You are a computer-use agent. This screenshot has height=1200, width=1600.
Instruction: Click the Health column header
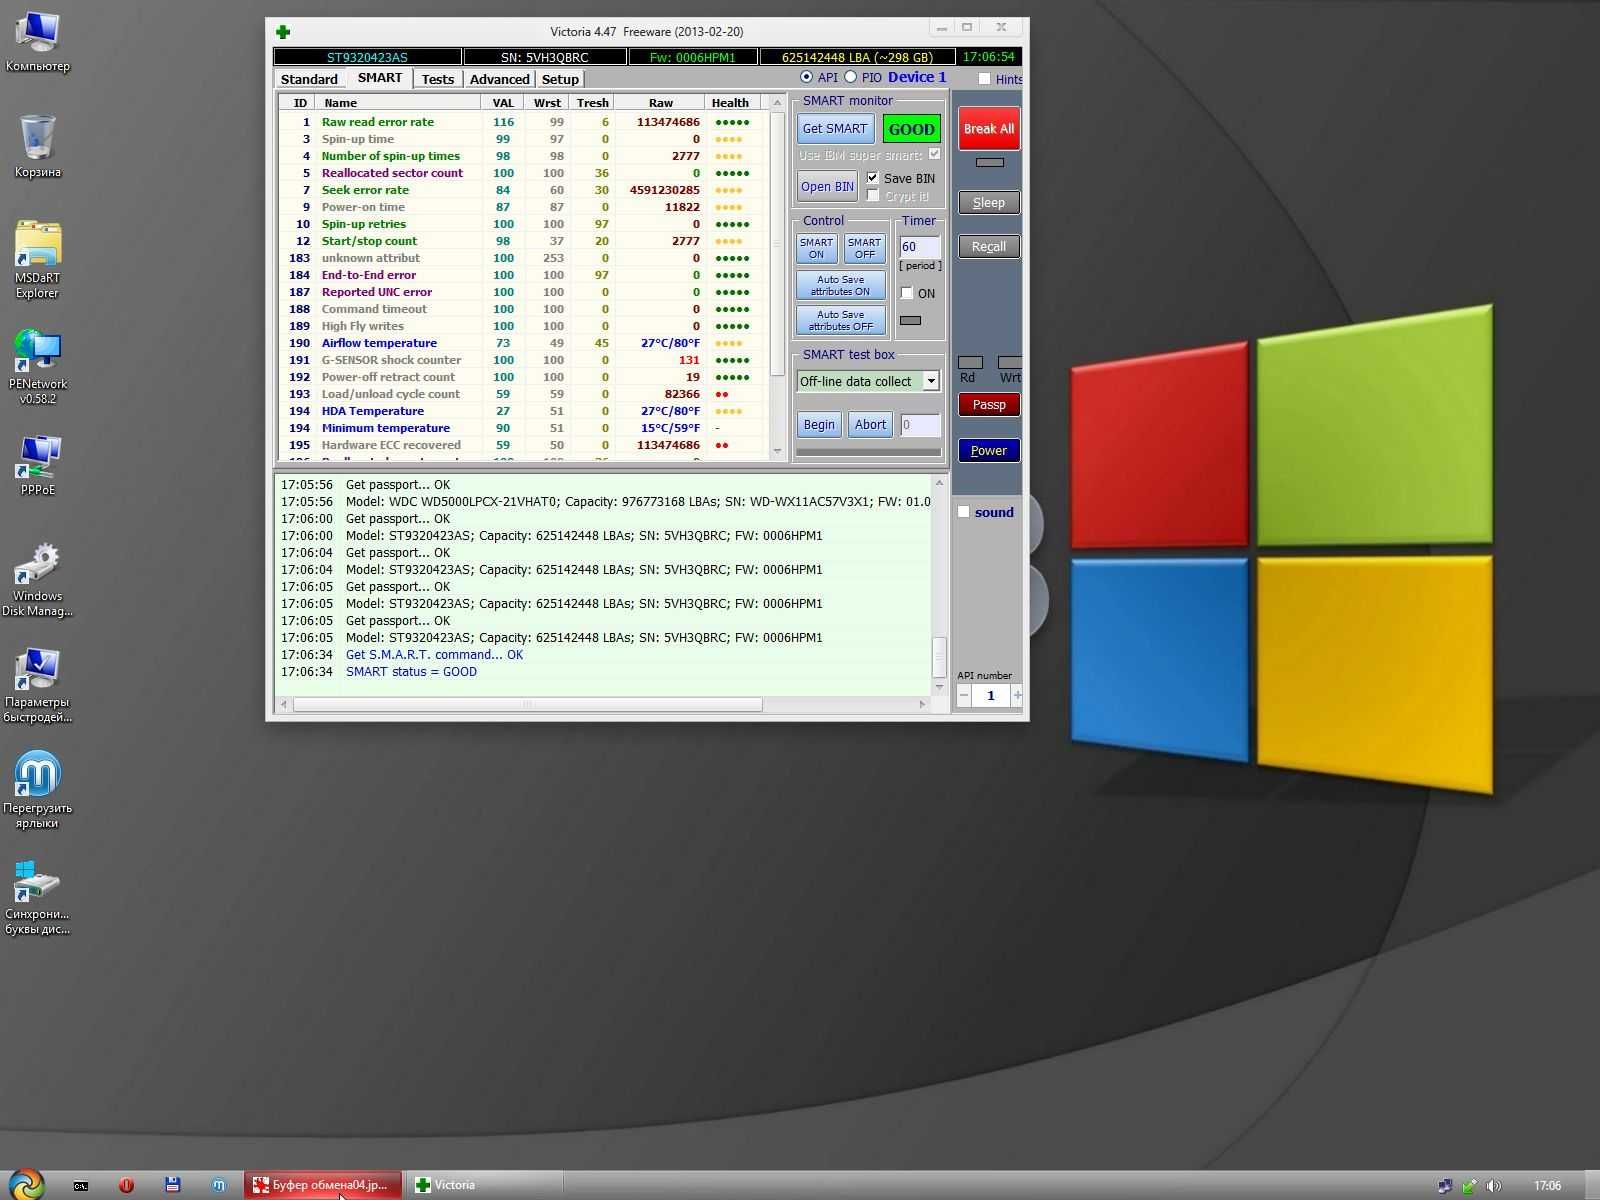point(730,102)
